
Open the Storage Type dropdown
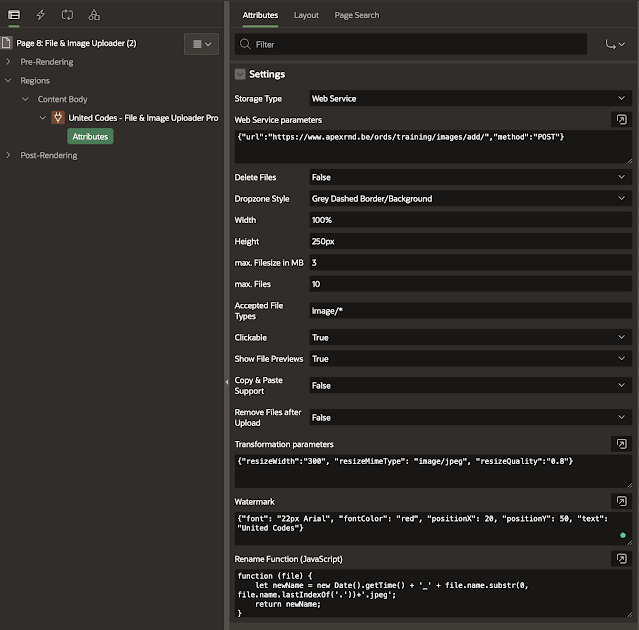[470, 99]
